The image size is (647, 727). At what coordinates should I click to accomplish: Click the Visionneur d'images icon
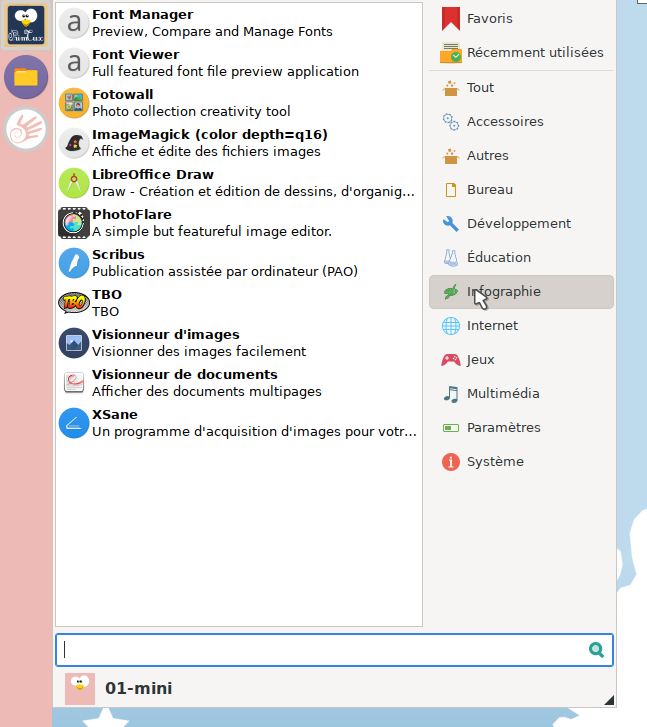coord(74,343)
